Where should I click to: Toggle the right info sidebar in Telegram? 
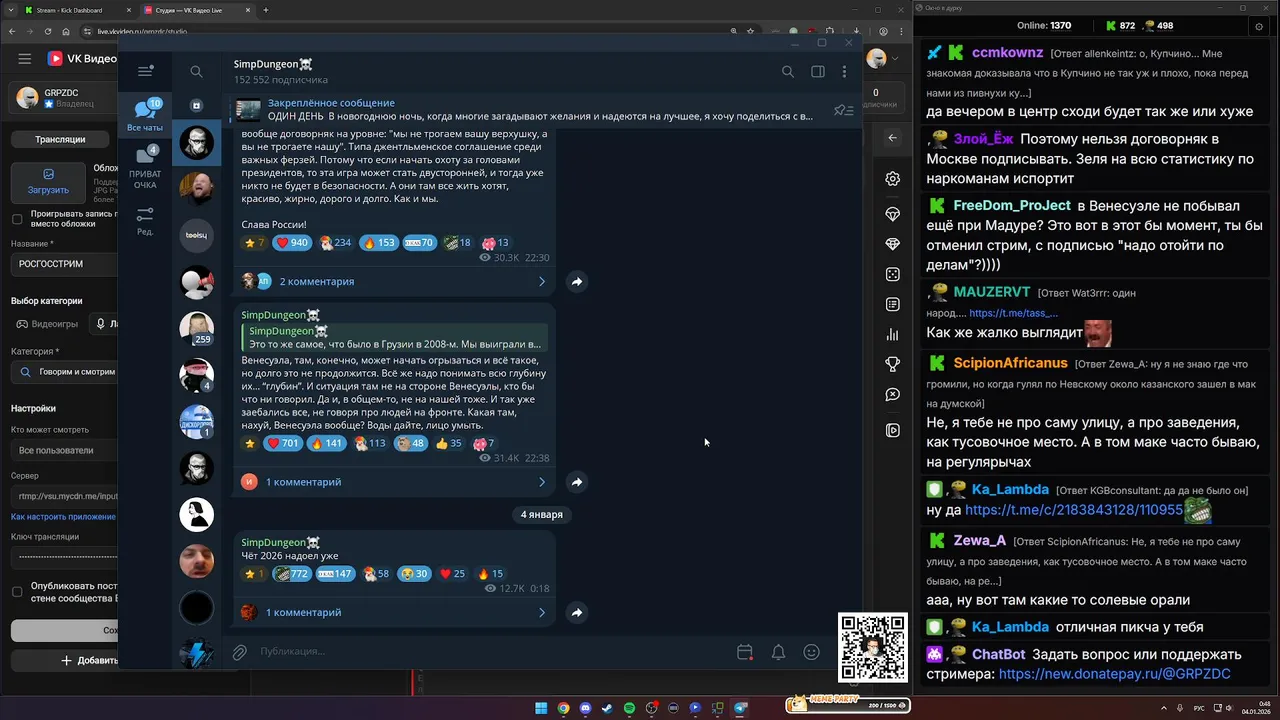coord(818,72)
